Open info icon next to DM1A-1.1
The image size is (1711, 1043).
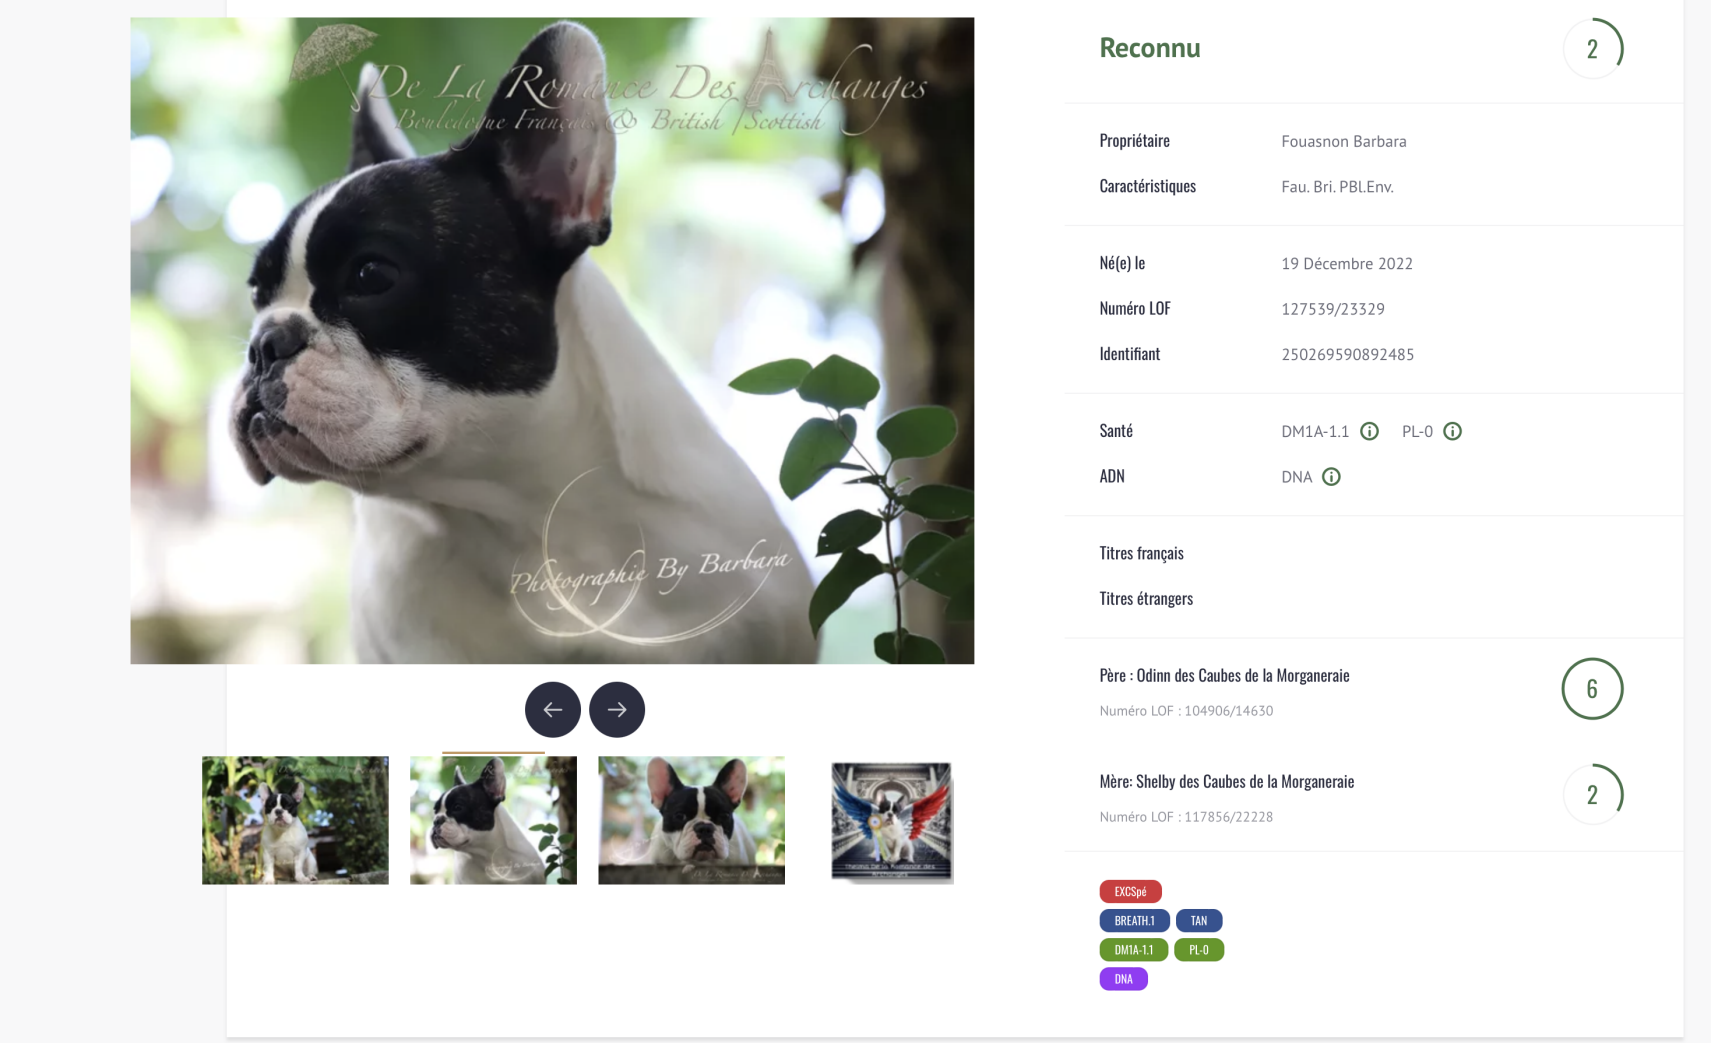pyautogui.click(x=1369, y=431)
